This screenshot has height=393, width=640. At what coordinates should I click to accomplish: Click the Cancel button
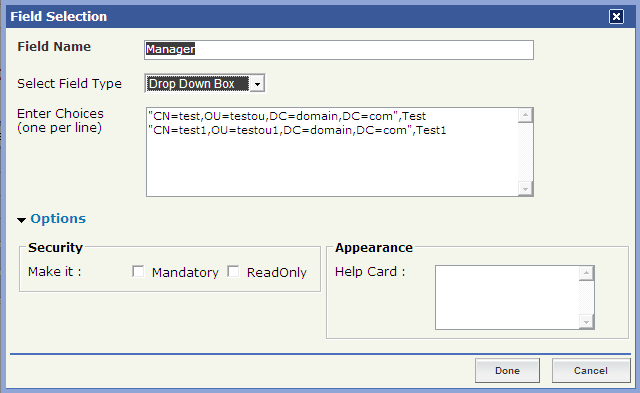(591, 371)
